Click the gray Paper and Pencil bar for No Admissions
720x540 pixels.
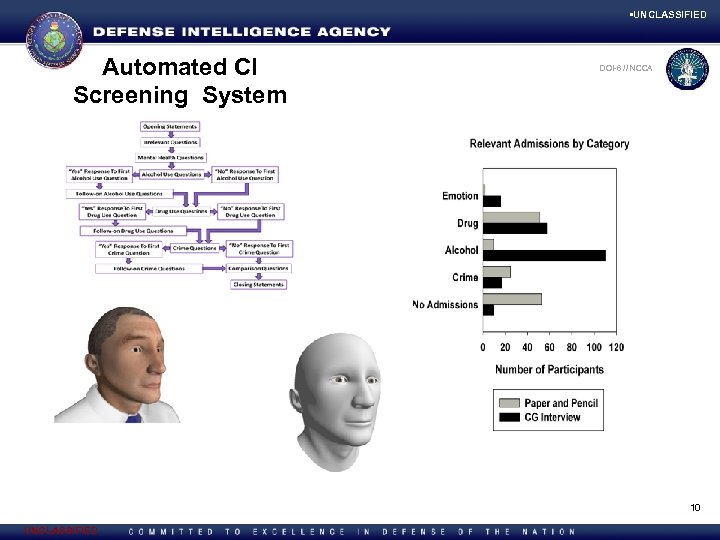coord(512,299)
